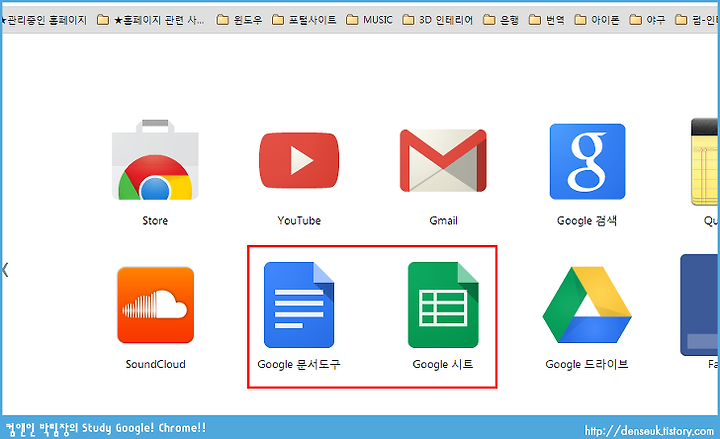Click the Store label text
This screenshot has height=439, width=720.
click(x=155, y=221)
